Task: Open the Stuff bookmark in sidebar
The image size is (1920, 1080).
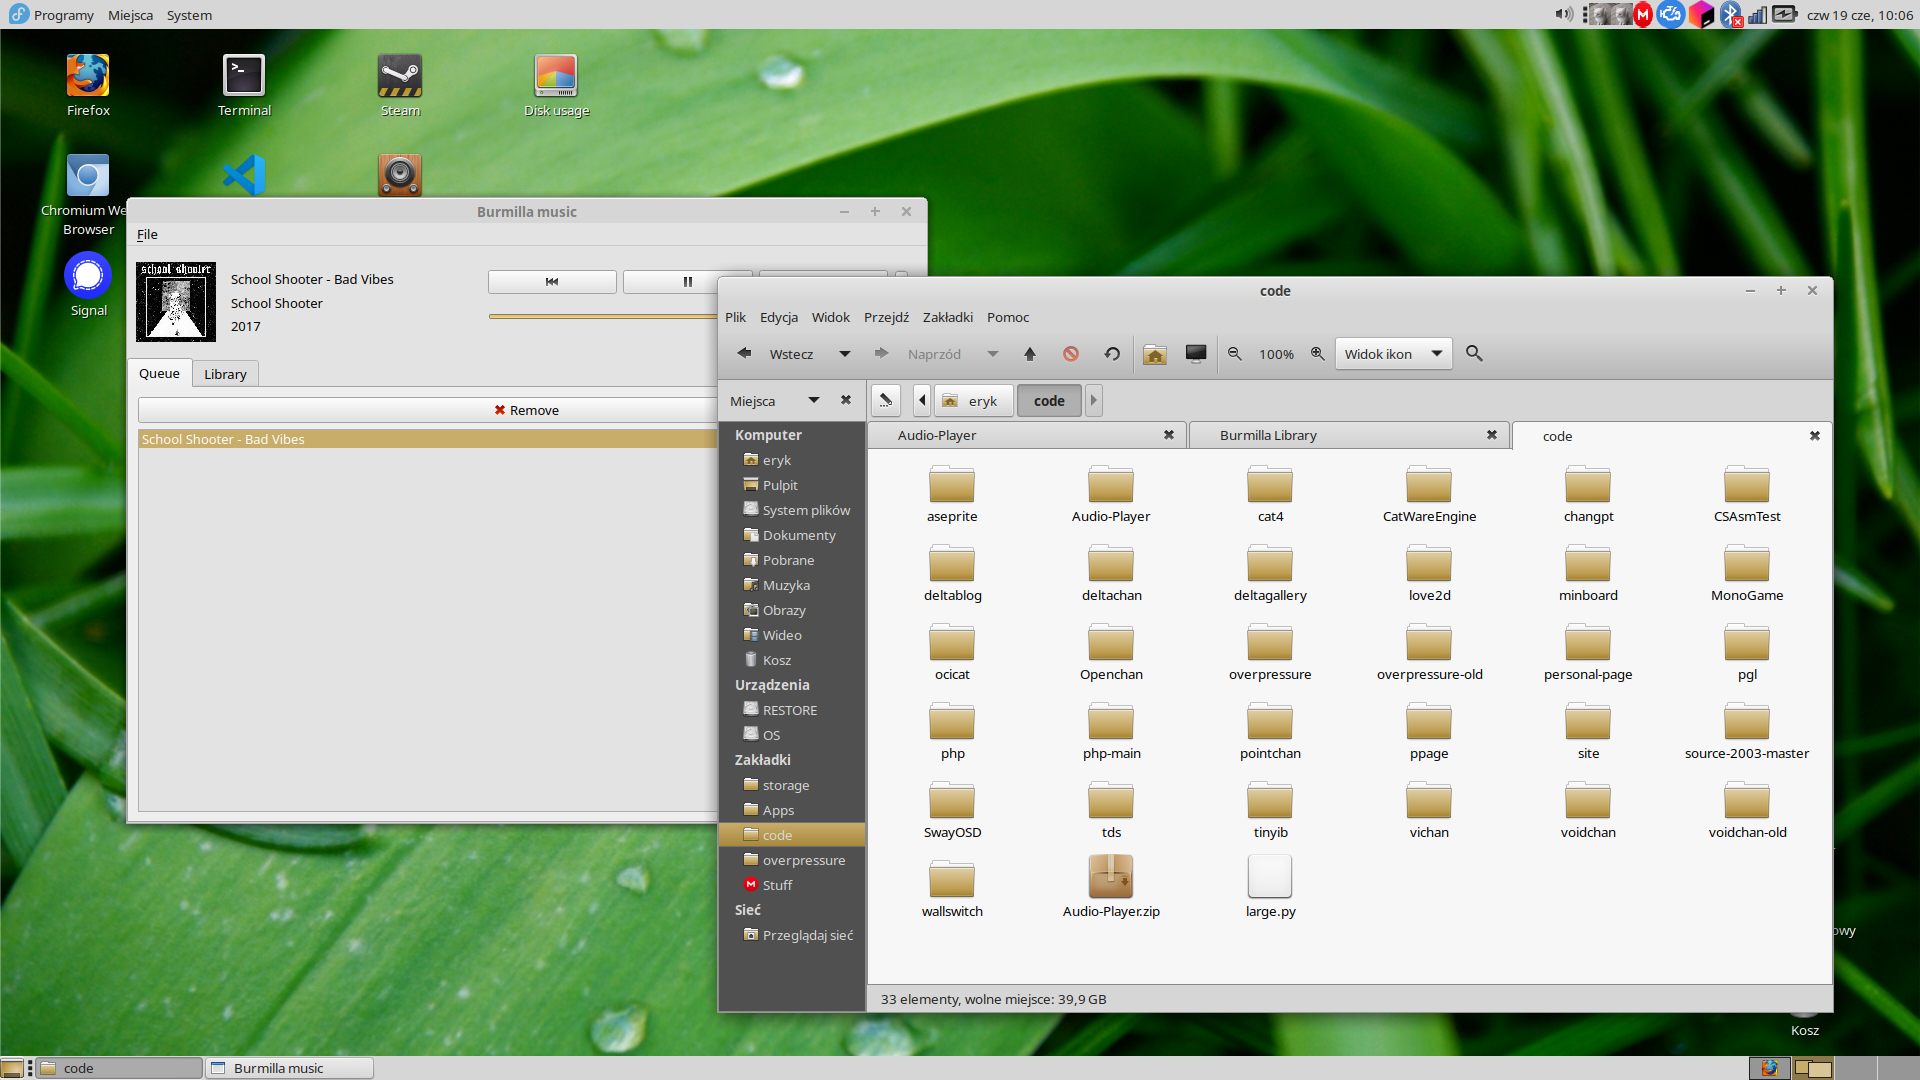Action: [x=791, y=885]
